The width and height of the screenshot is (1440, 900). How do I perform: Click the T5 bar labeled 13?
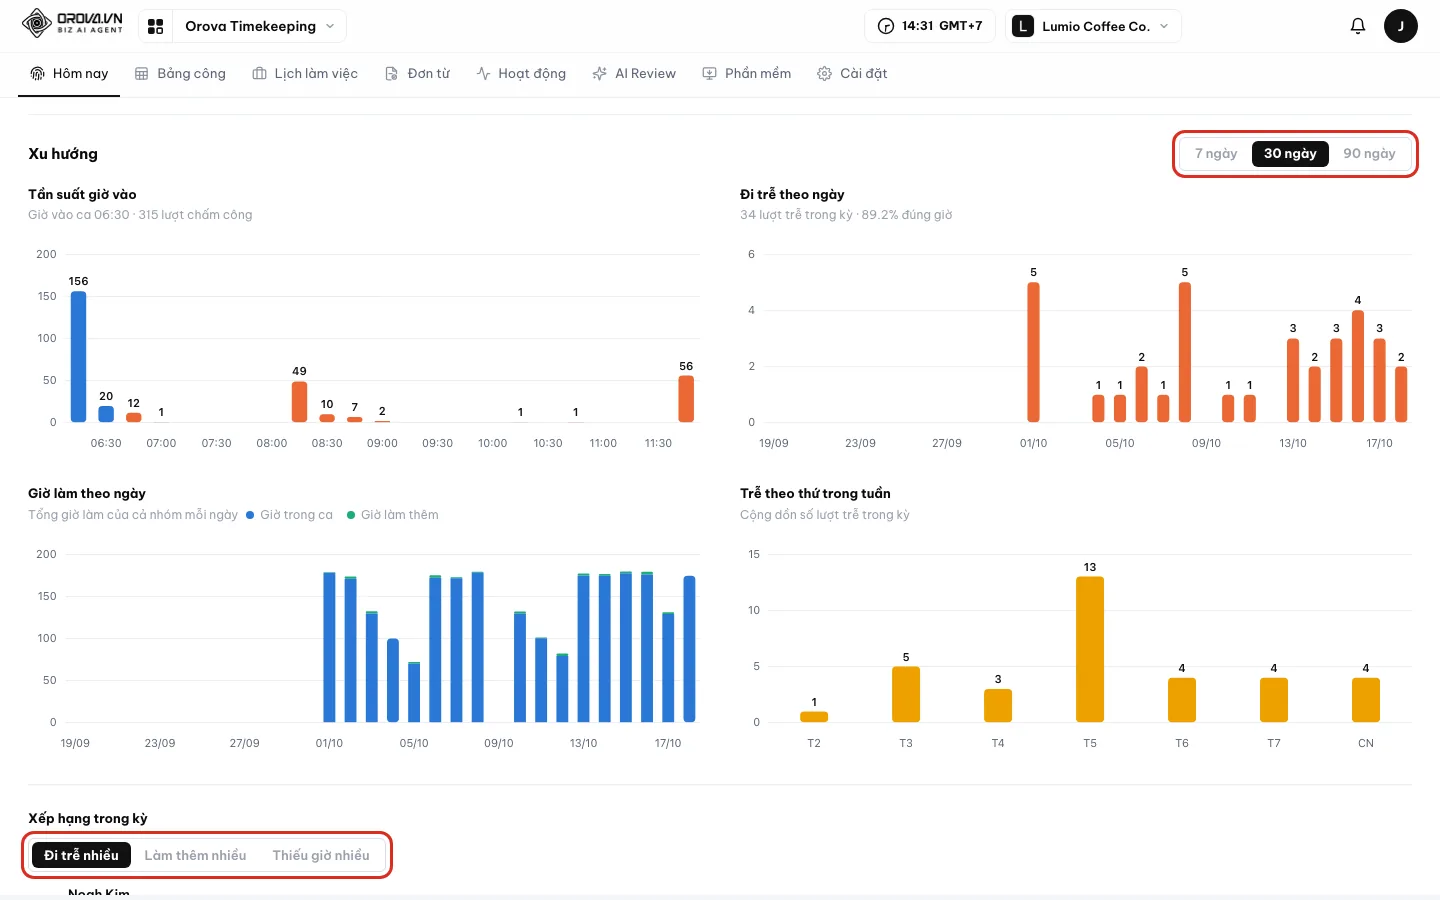1090,649
